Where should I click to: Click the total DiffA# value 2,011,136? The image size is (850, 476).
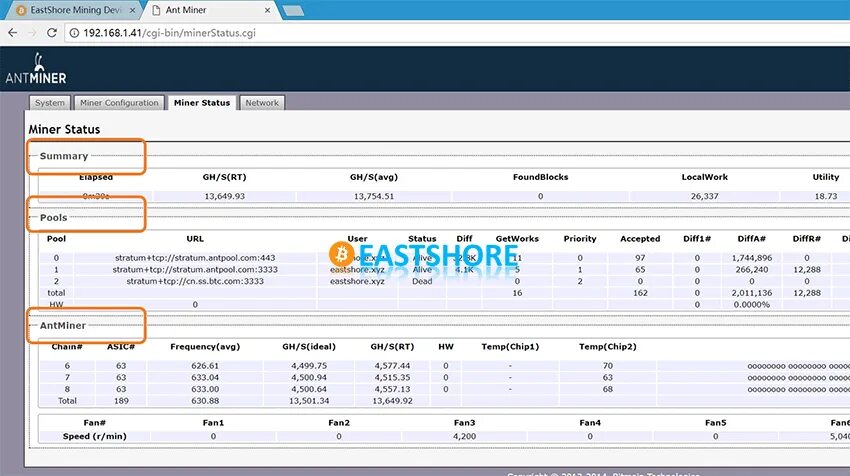click(x=751, y=293)
